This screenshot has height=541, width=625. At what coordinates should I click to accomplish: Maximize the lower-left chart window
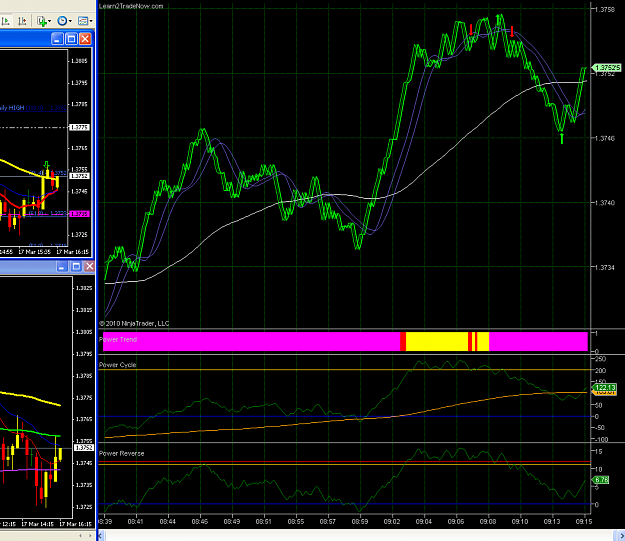tap(76, 267)
